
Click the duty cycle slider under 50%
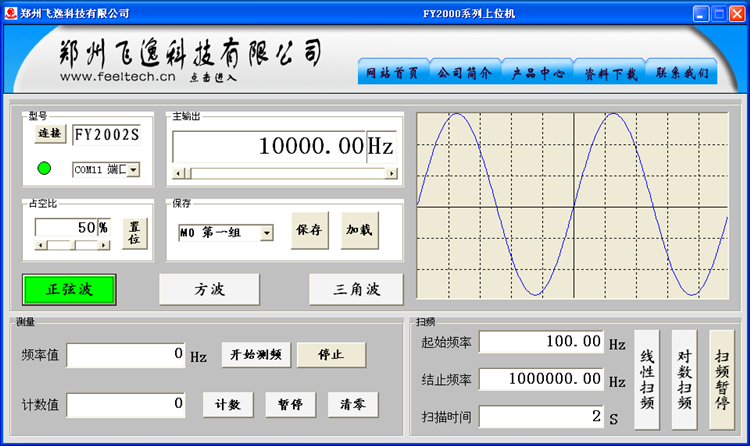point(76,245)
